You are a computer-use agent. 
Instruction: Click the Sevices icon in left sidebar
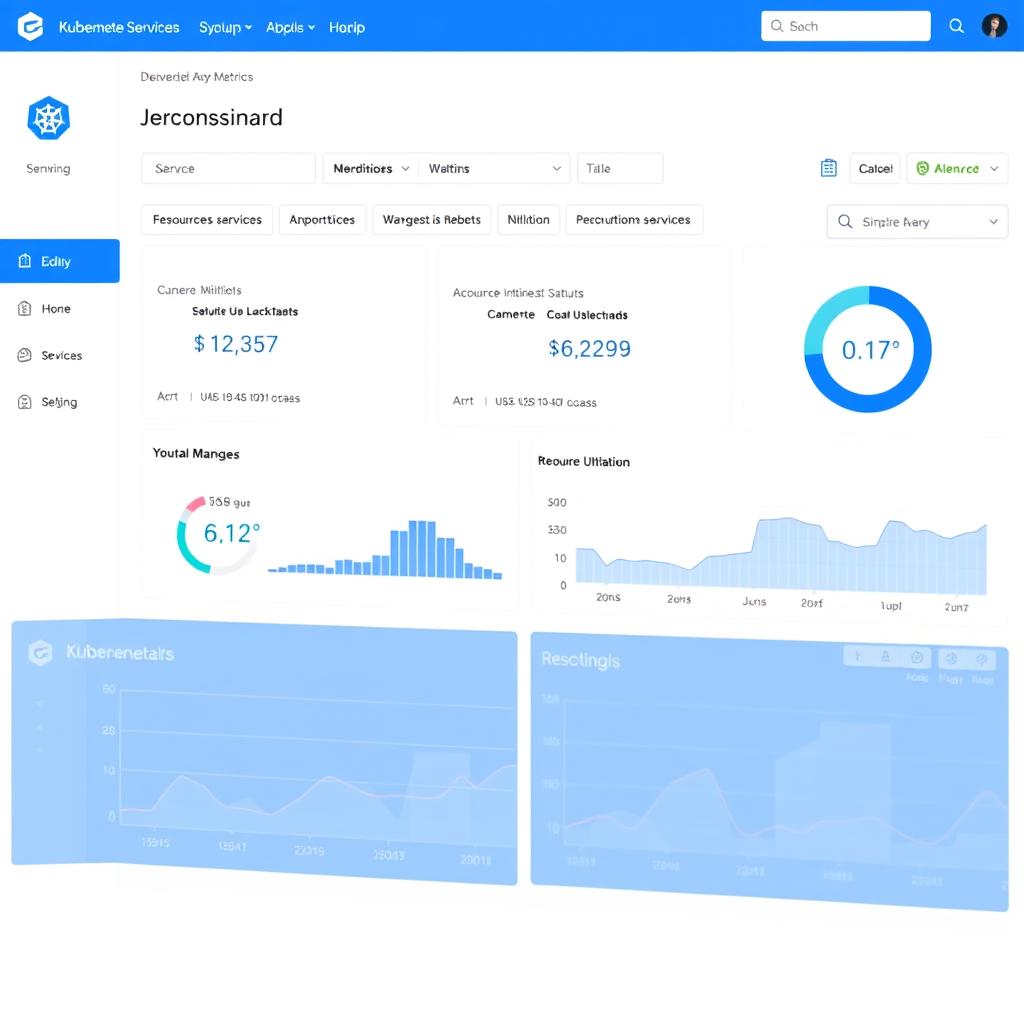pyautogui.click(x=26, y=355)
